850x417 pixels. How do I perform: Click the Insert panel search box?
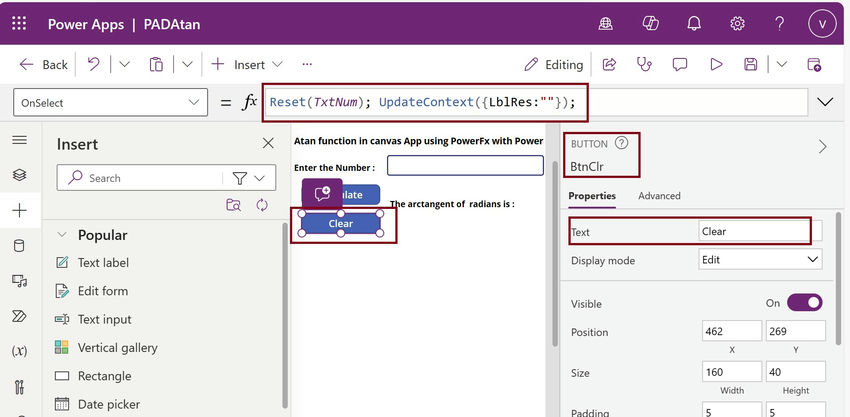click(140, 178)
